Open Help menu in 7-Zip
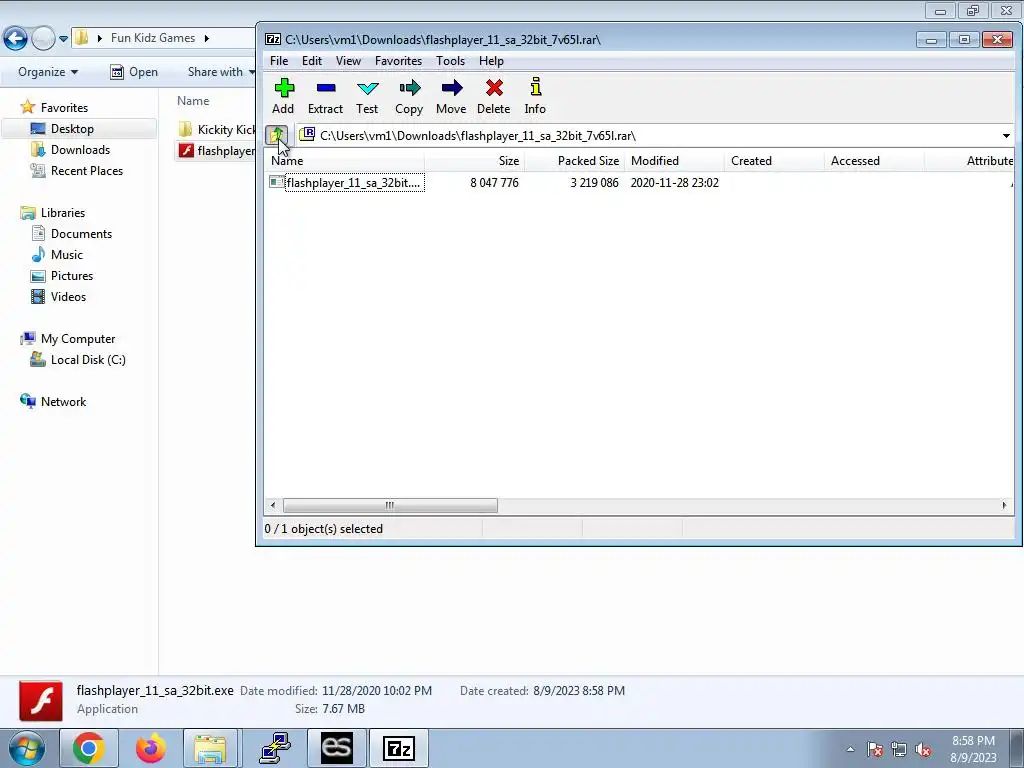Viewport: 1024px width, 768px height. (491, 61)
